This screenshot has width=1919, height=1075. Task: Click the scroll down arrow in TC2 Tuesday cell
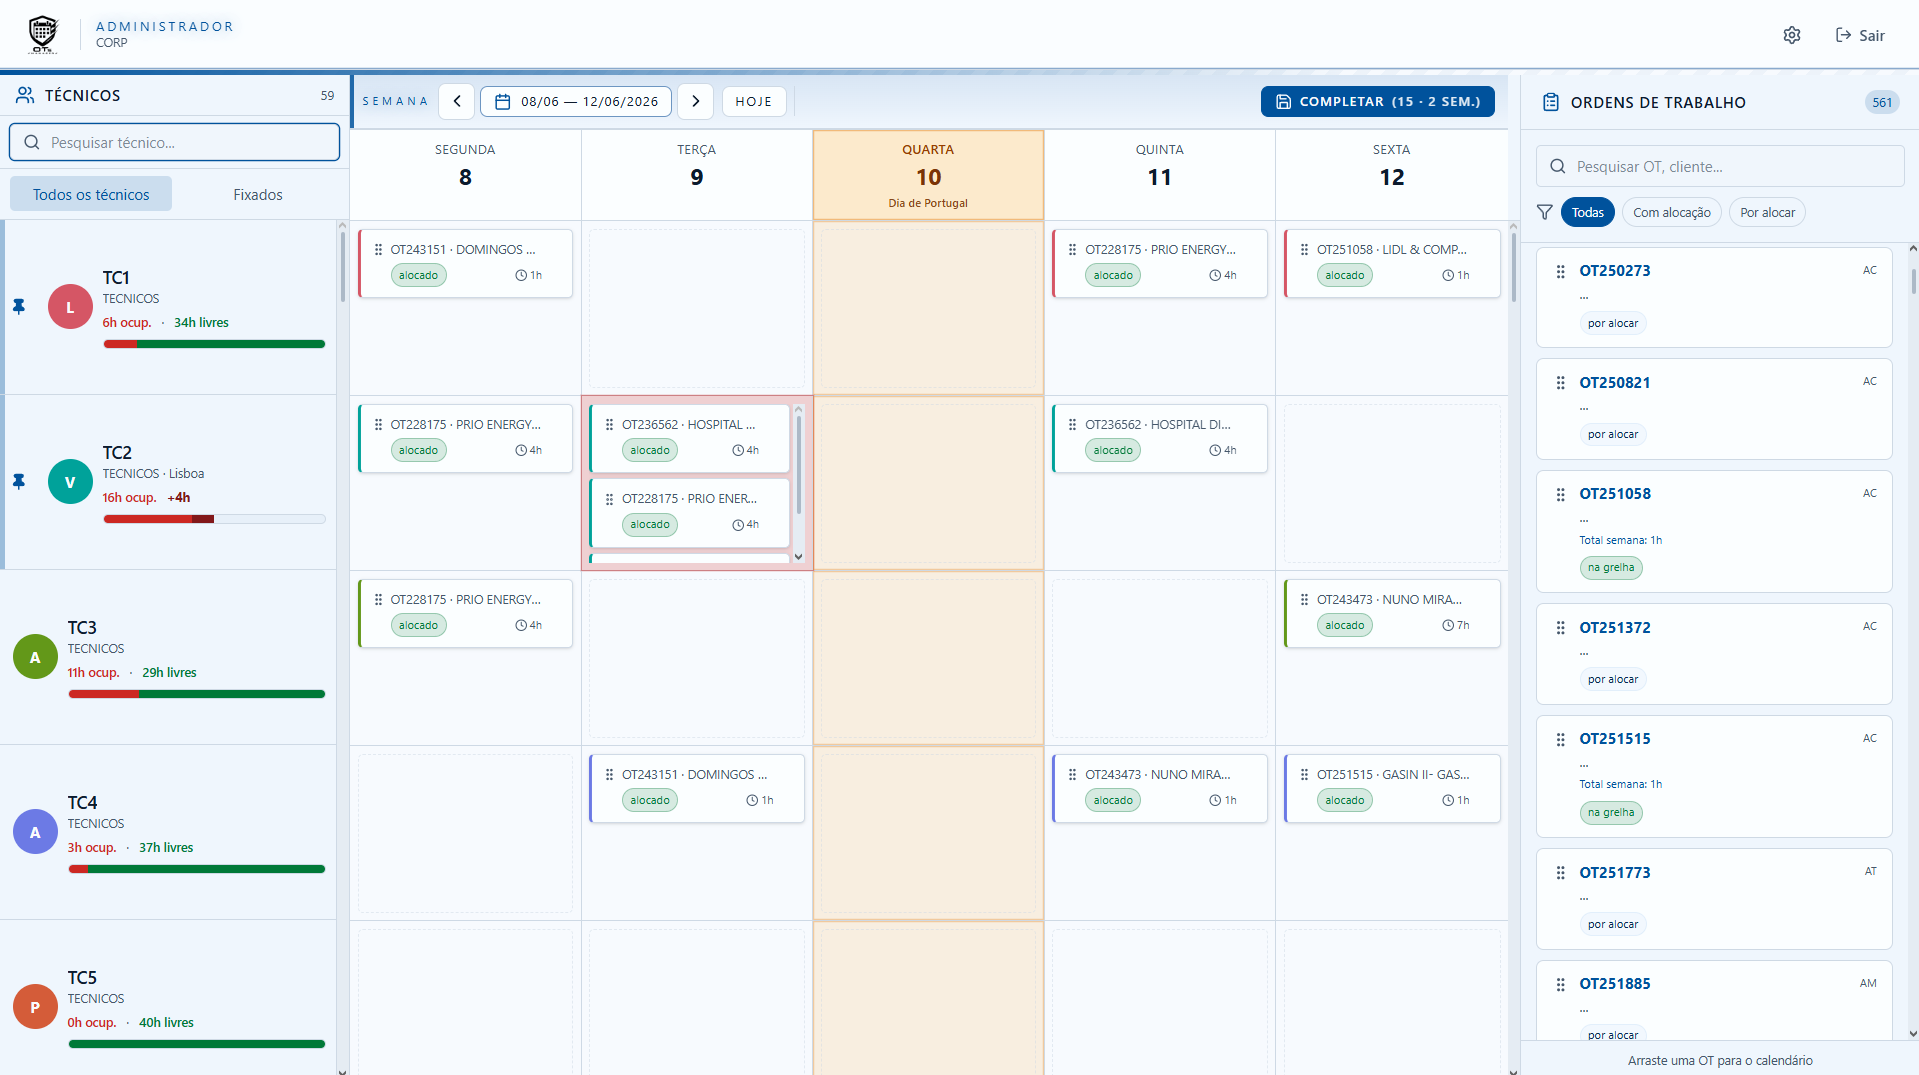[798, 557]
